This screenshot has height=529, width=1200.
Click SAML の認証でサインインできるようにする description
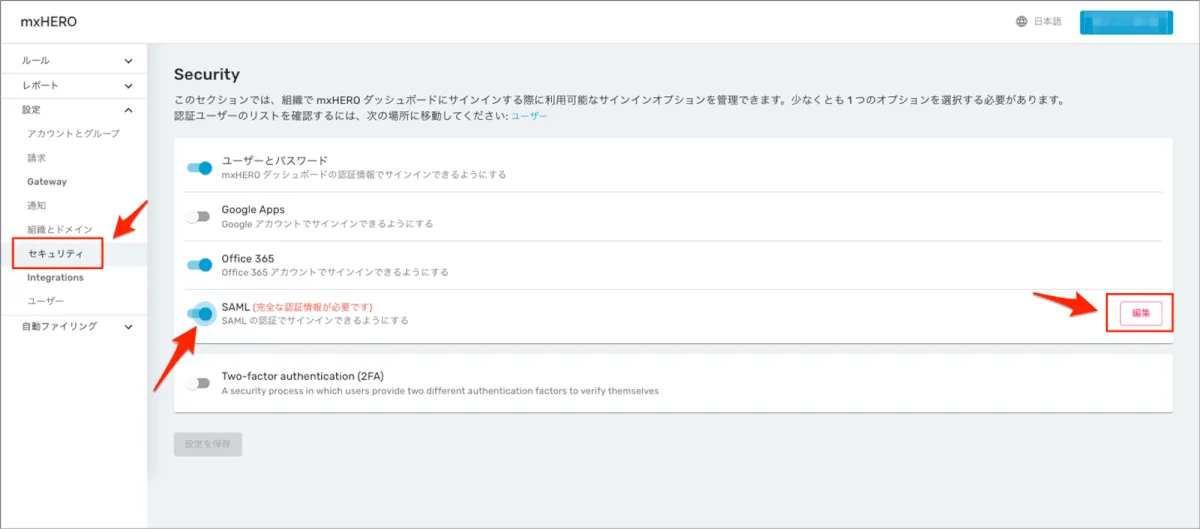pos(315,321)
